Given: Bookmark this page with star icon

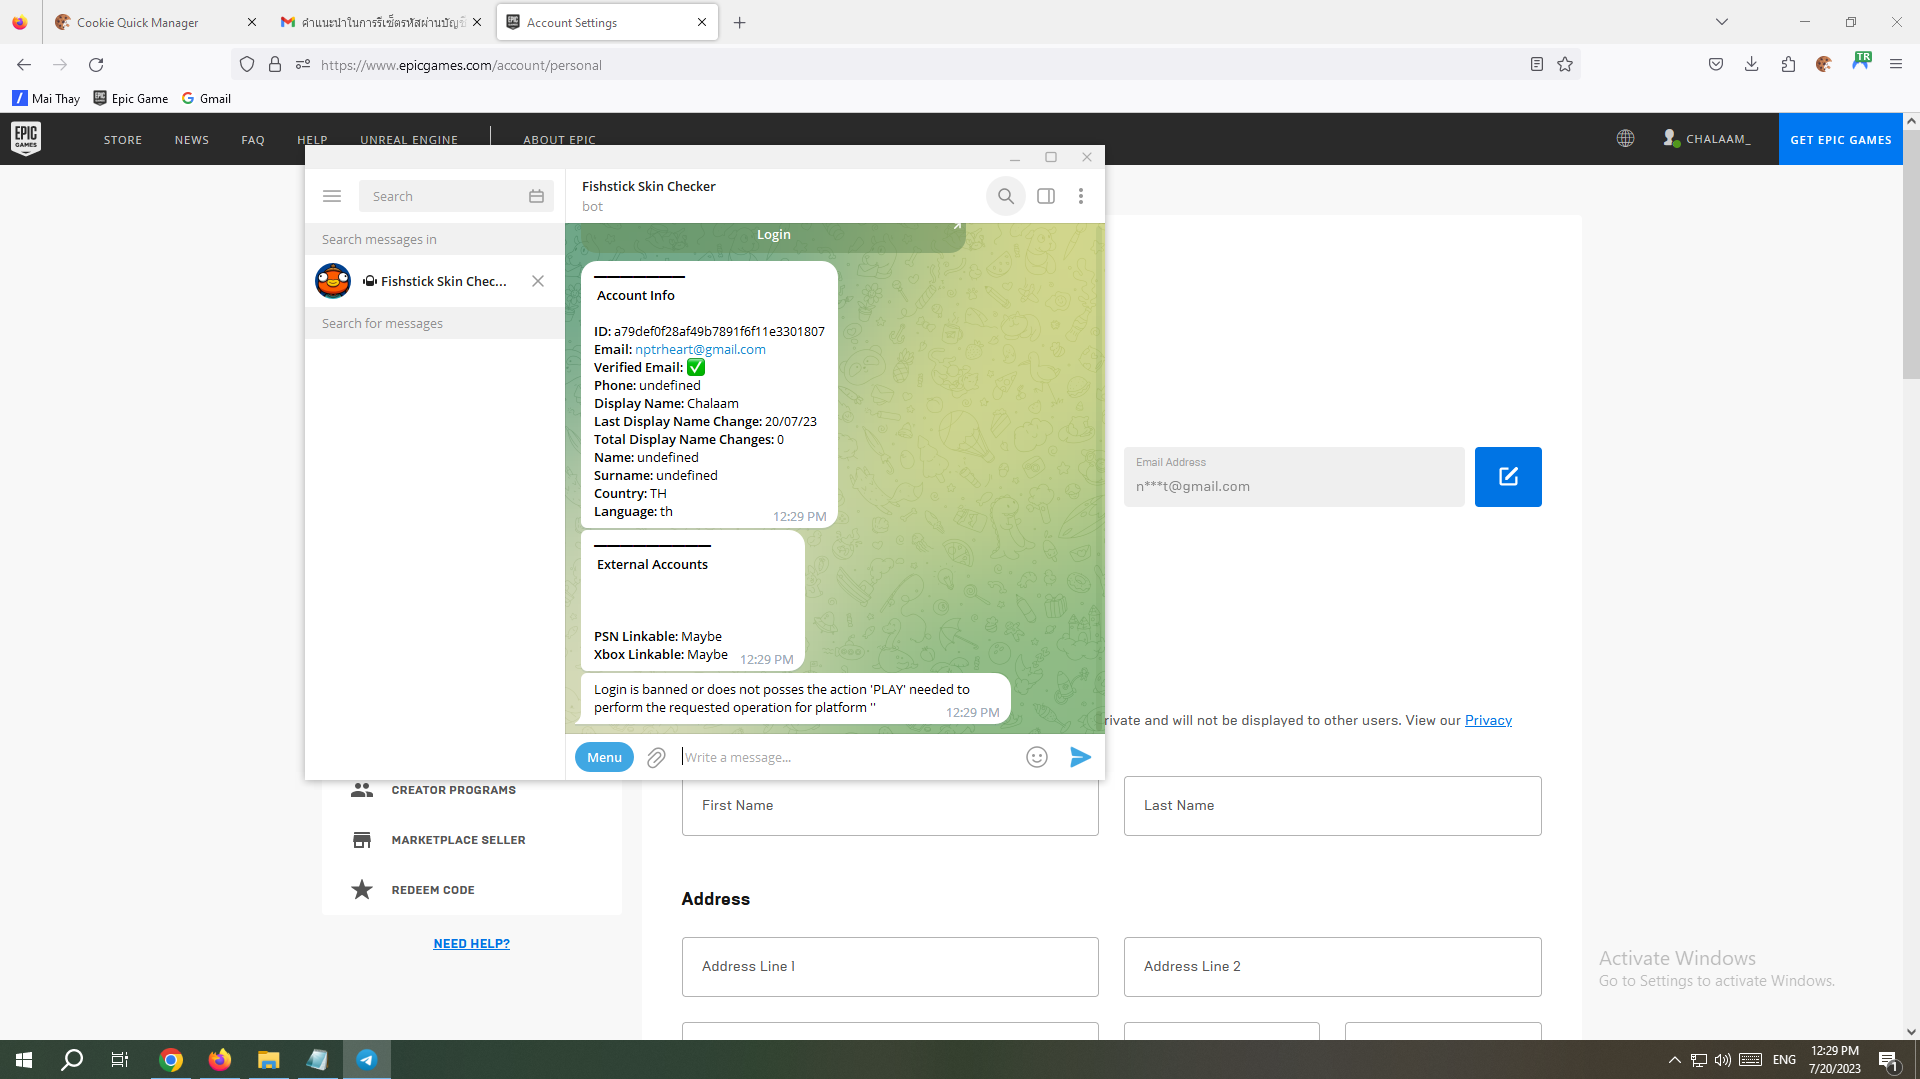Looking at the screenshot, I should pyautogui.click(x=1565, y=65).
